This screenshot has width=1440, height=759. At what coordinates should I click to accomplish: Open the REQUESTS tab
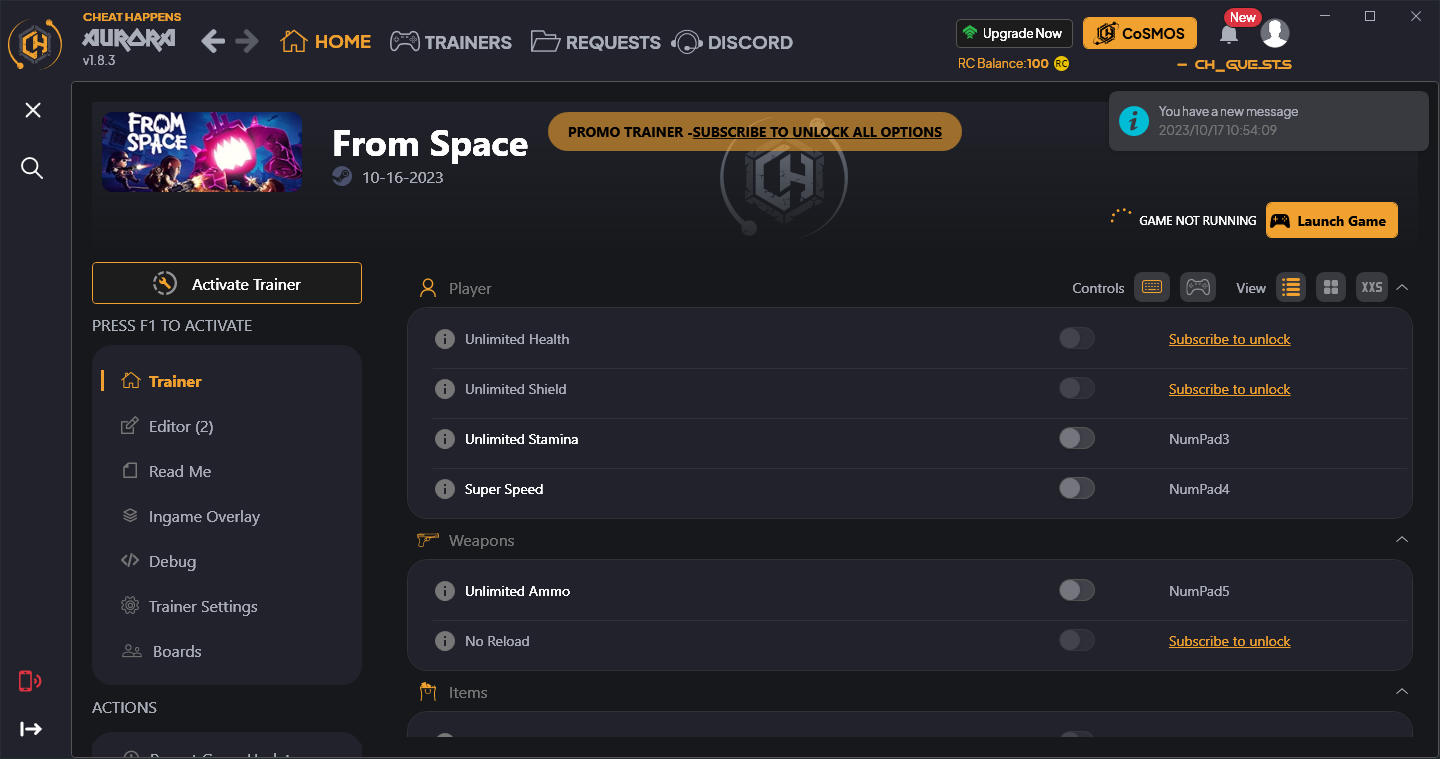tap(595, 42)
